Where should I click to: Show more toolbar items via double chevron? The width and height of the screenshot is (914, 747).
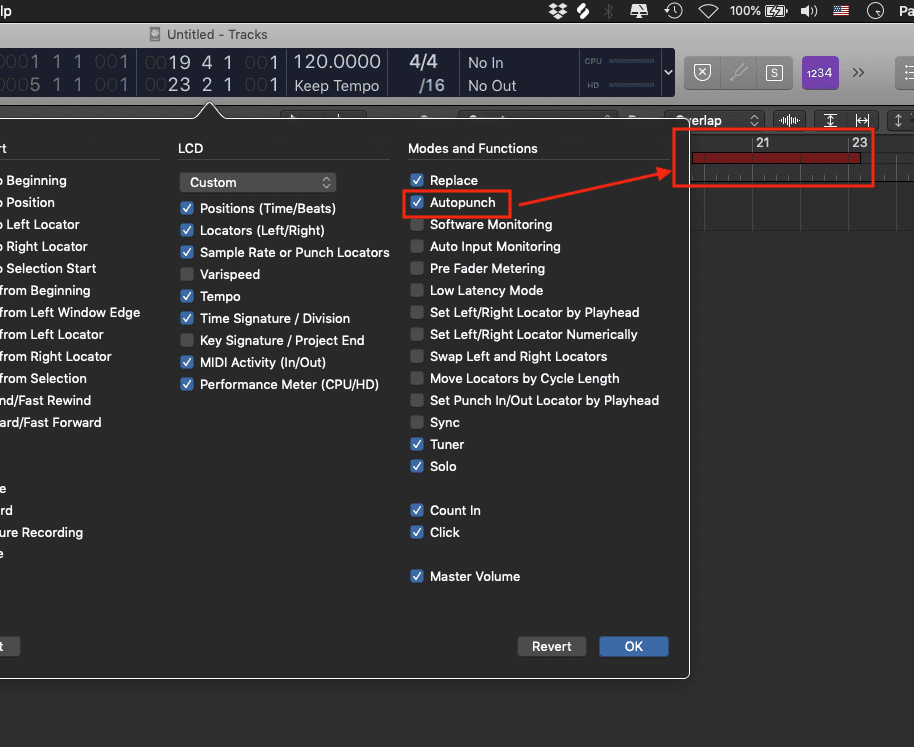pos(858,72)
